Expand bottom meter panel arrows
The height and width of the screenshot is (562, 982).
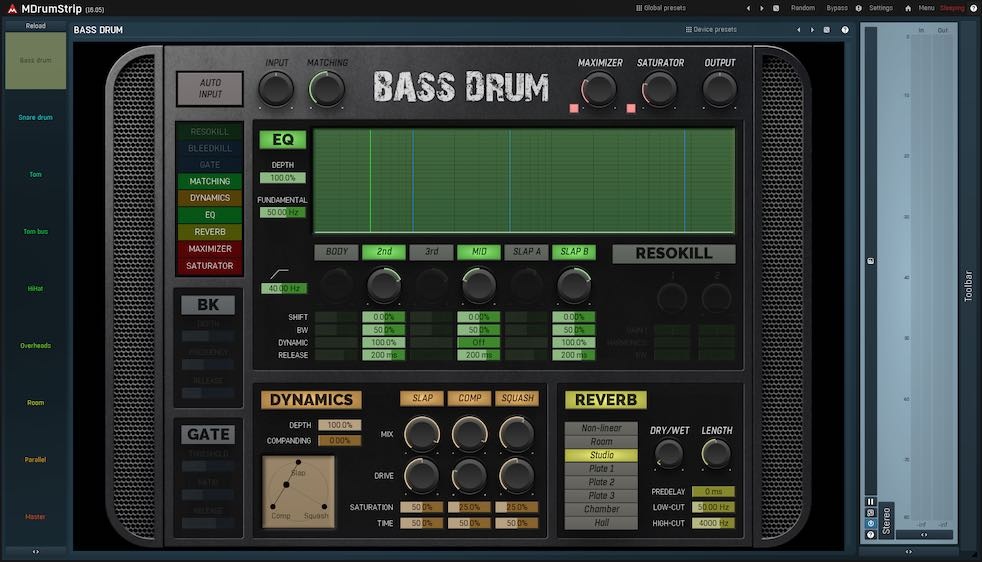click(909, 552)
